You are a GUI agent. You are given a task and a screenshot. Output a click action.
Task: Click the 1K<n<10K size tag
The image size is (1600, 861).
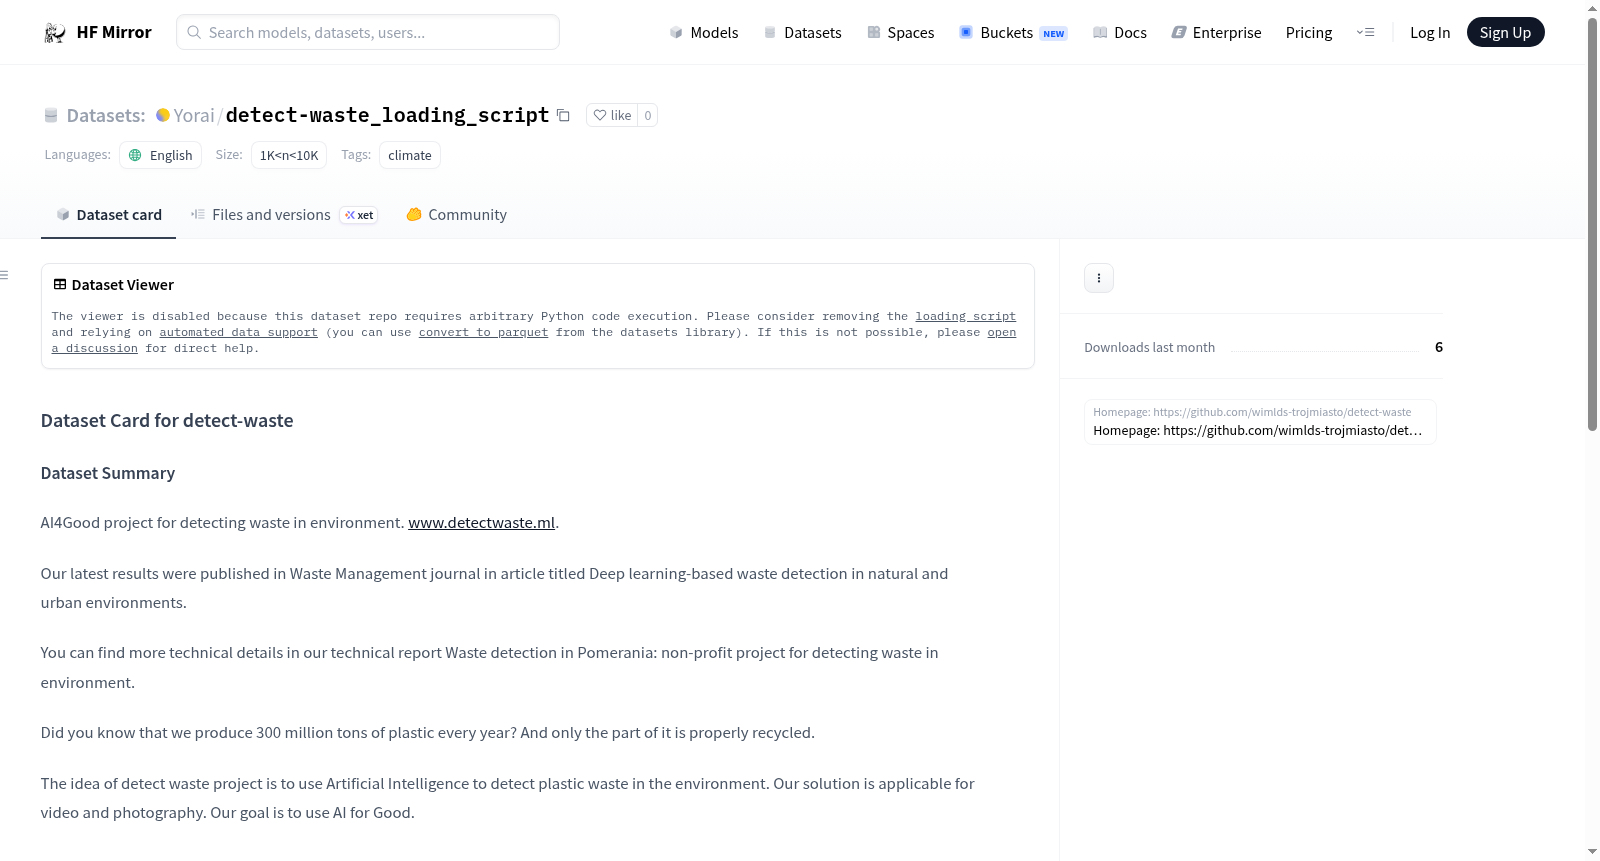pos(289,155)
